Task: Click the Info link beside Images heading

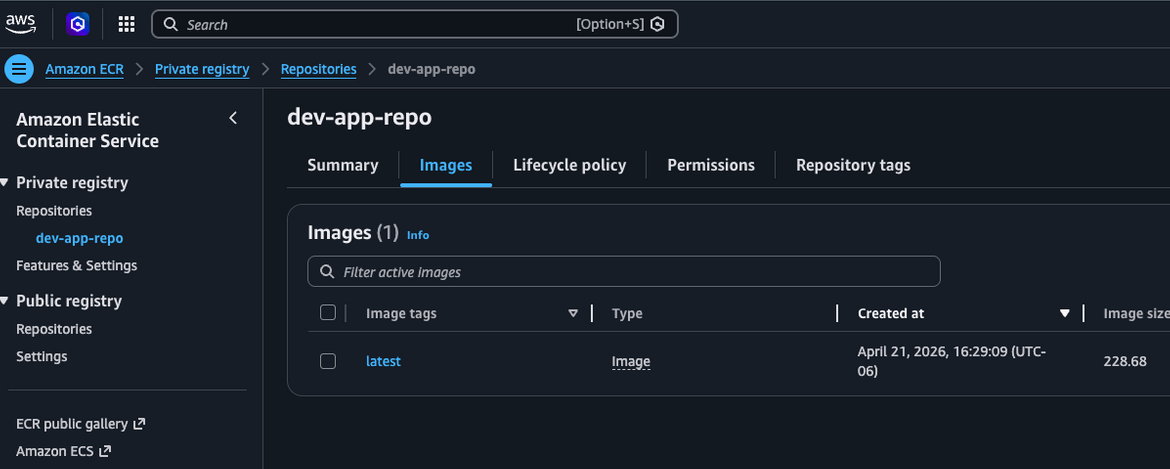Action: point(418,235)
